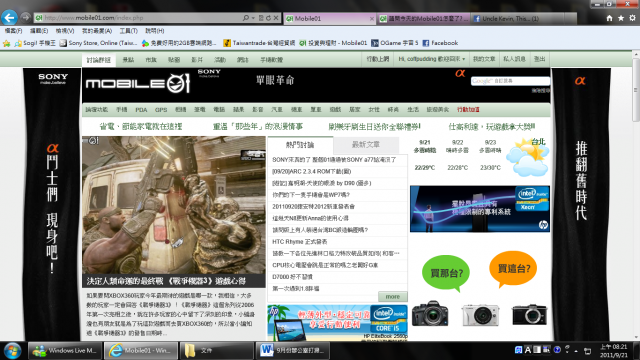Open the Taiwantrade bookmark
Viewport: 640px width, 360px height.
pos(259,43)
